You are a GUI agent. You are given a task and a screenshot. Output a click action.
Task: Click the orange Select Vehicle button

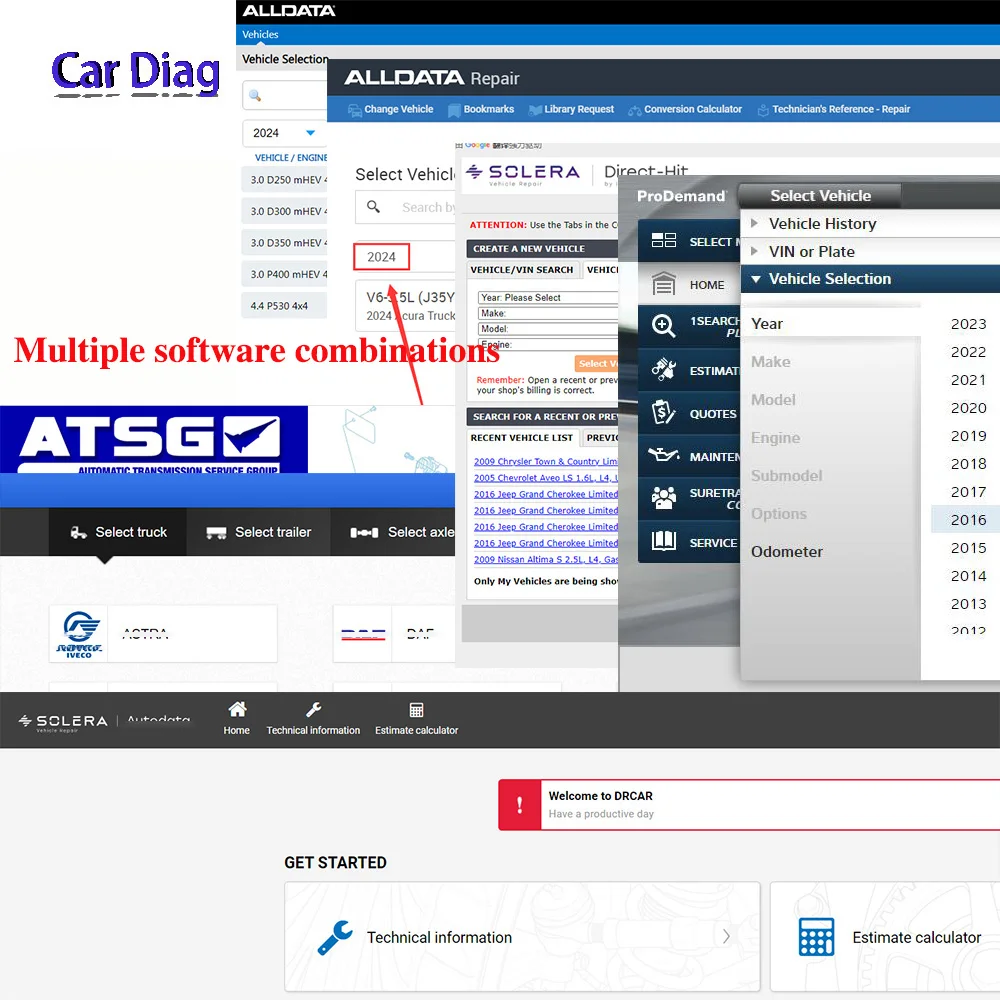596,364
